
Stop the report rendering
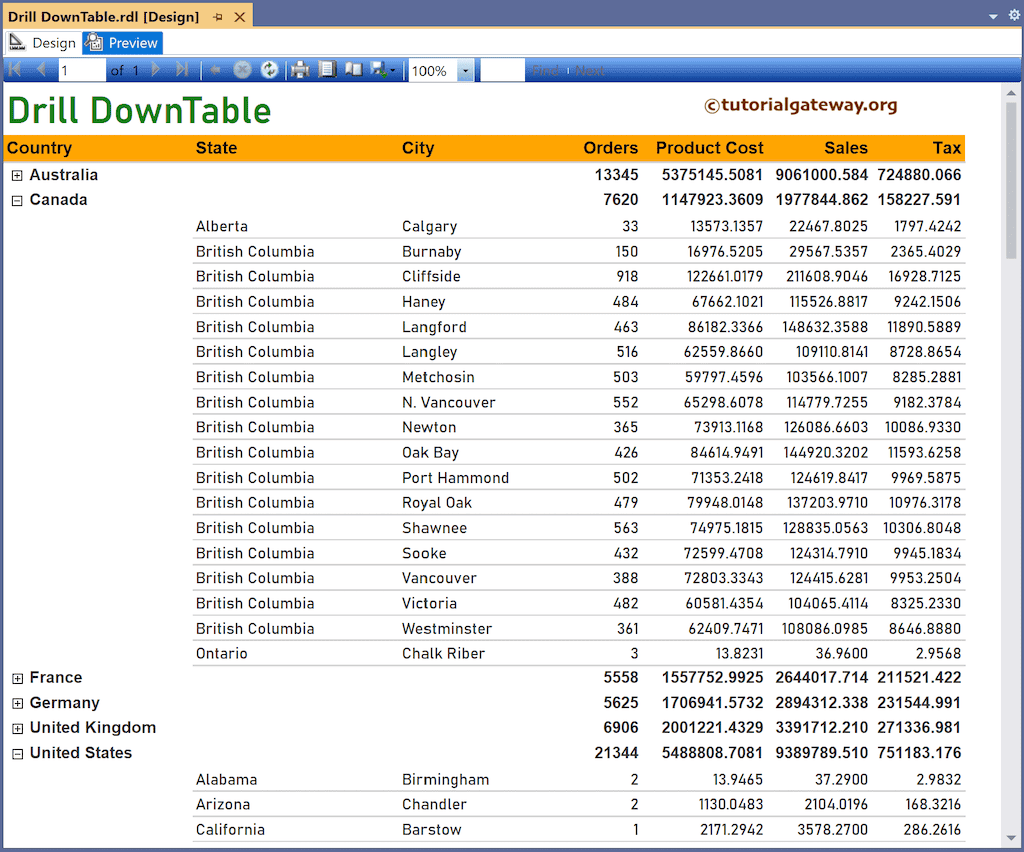coord(242,70)
